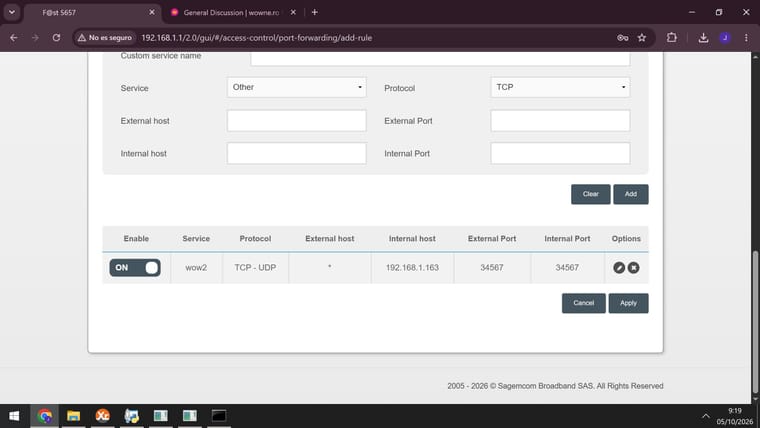
Task: Click the Clear button
Action: point(590,194)
